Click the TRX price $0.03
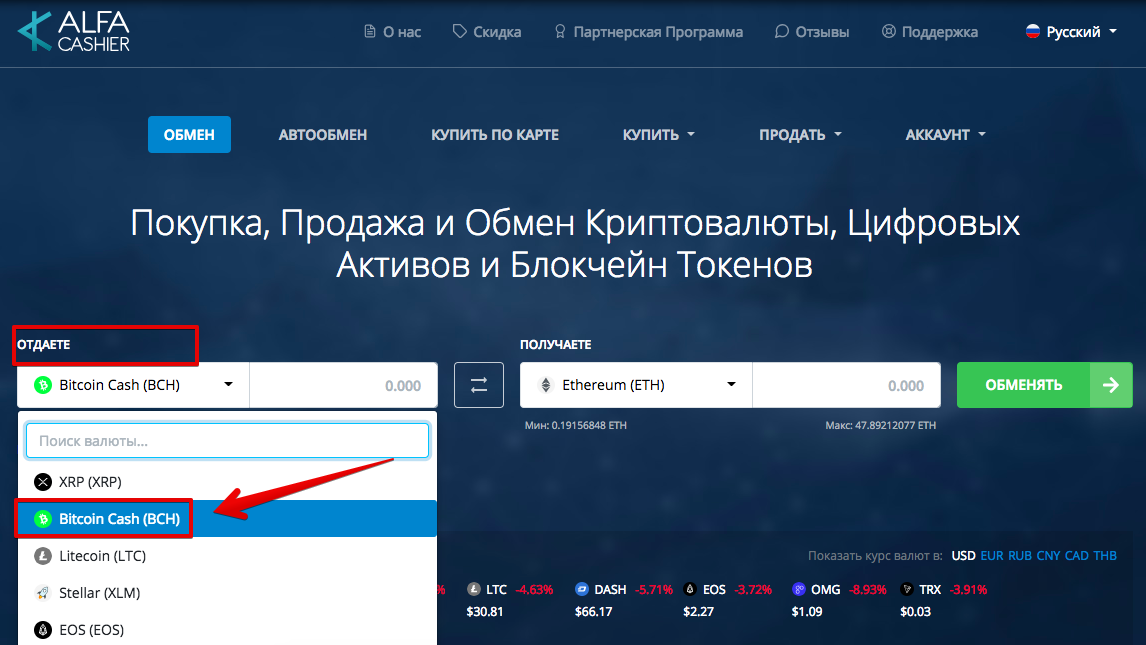 pos(915,611)
